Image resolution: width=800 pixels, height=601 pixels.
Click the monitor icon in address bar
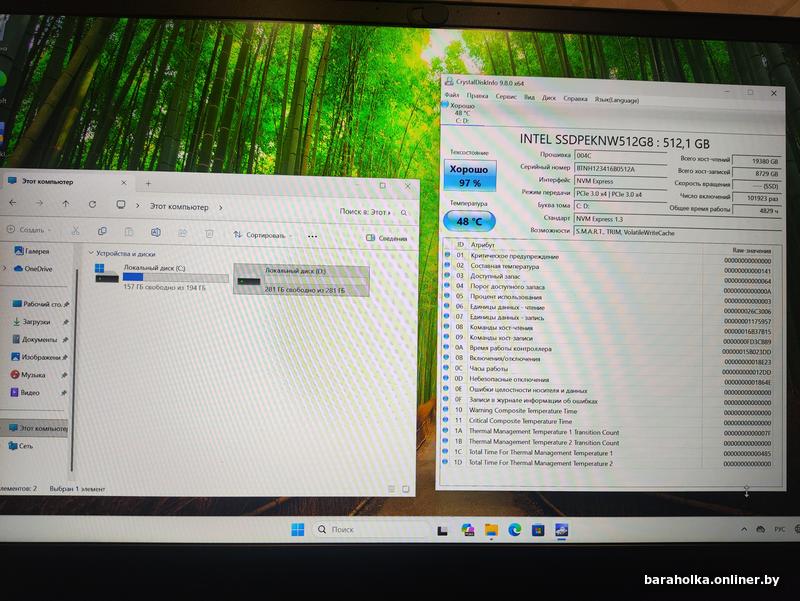point(121,205)
